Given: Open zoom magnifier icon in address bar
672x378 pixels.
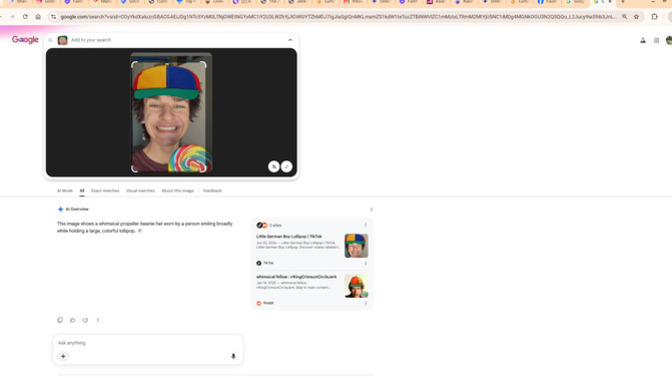Looking at the screenshot, I should pyautogui.click(x=624, y=17).
